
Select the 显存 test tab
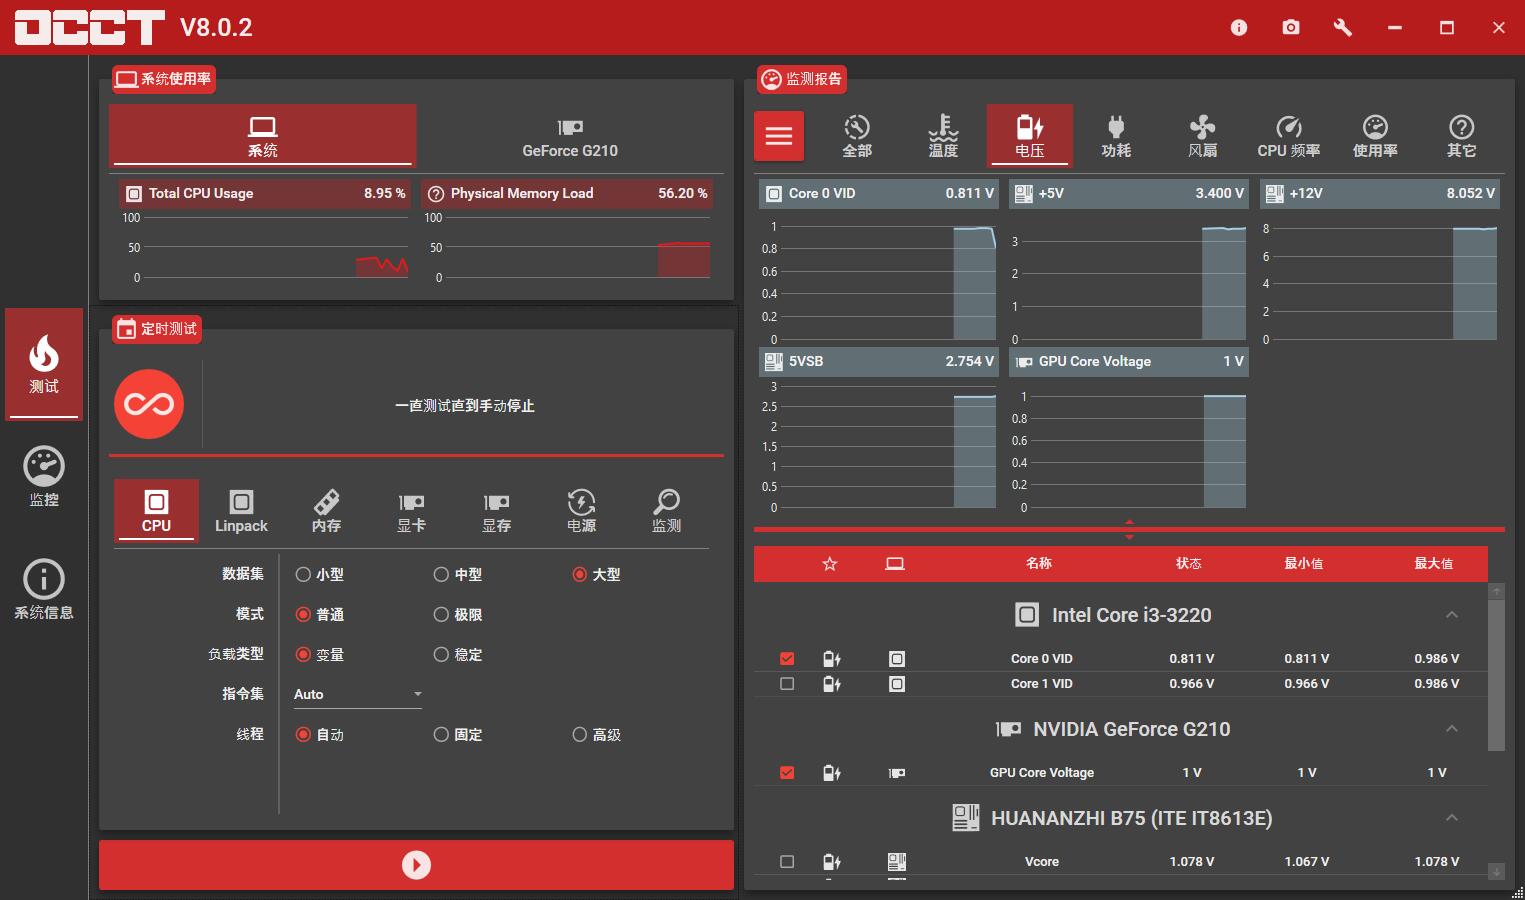[496, 511]
